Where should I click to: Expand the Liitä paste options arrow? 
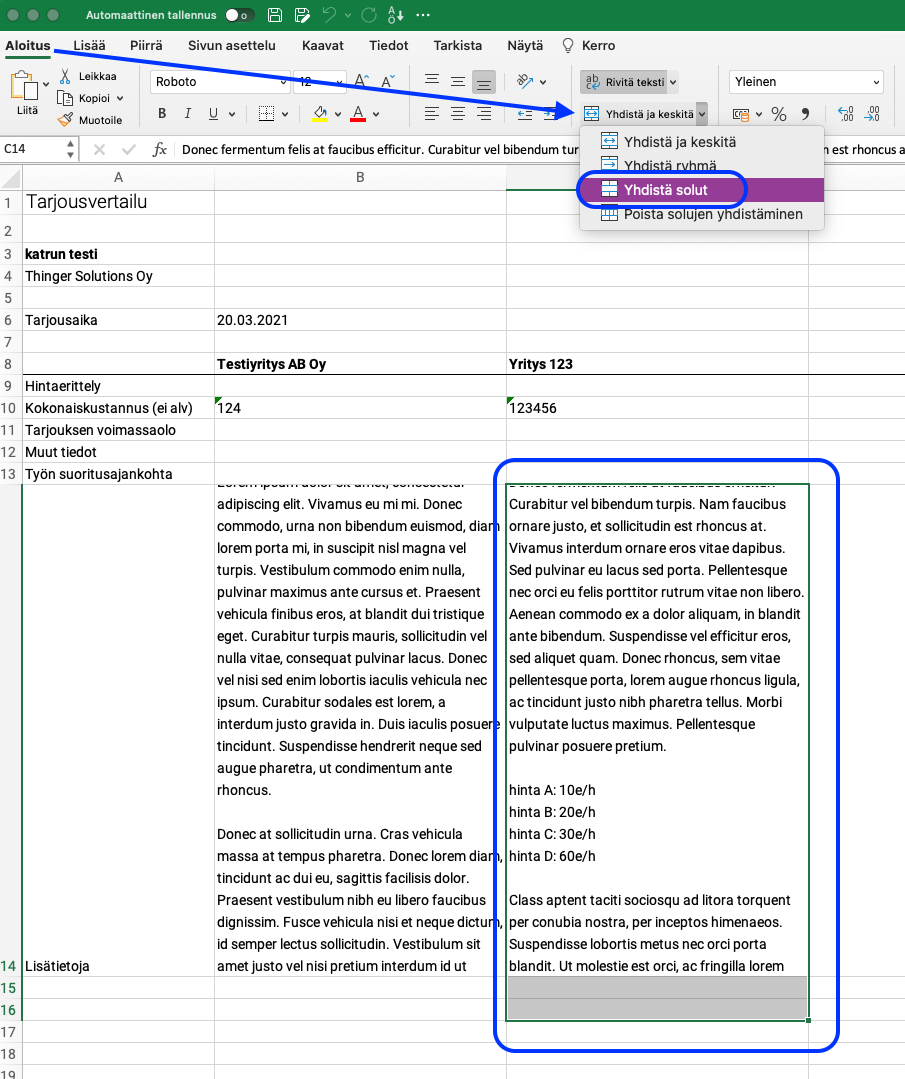(x=46, y=84)
